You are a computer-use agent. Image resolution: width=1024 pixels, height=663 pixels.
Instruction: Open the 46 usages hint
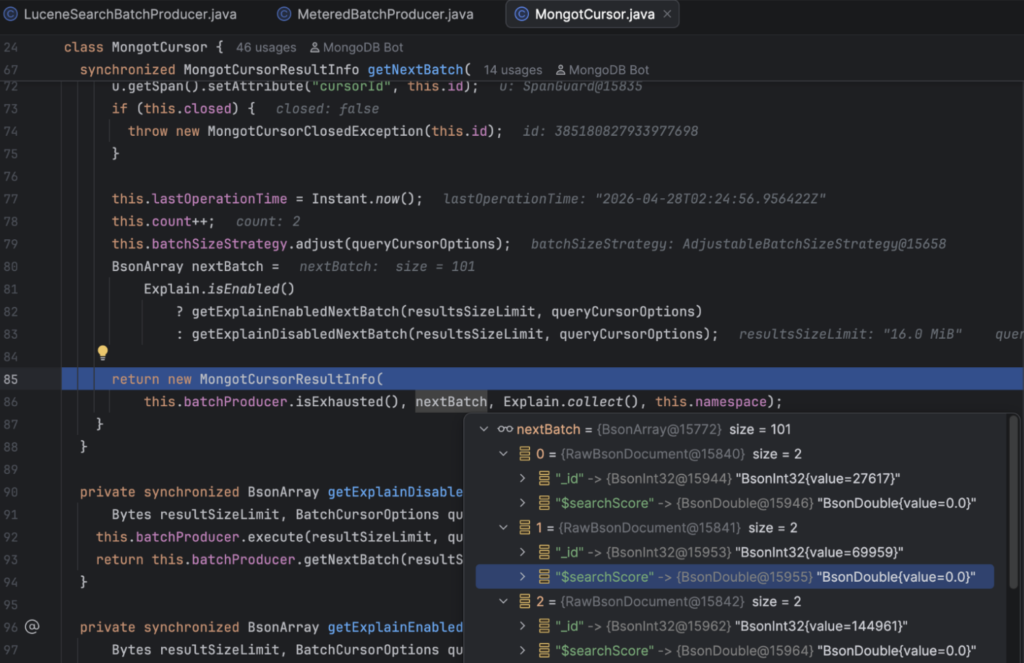pyautogui.click(x=266, y=48)
